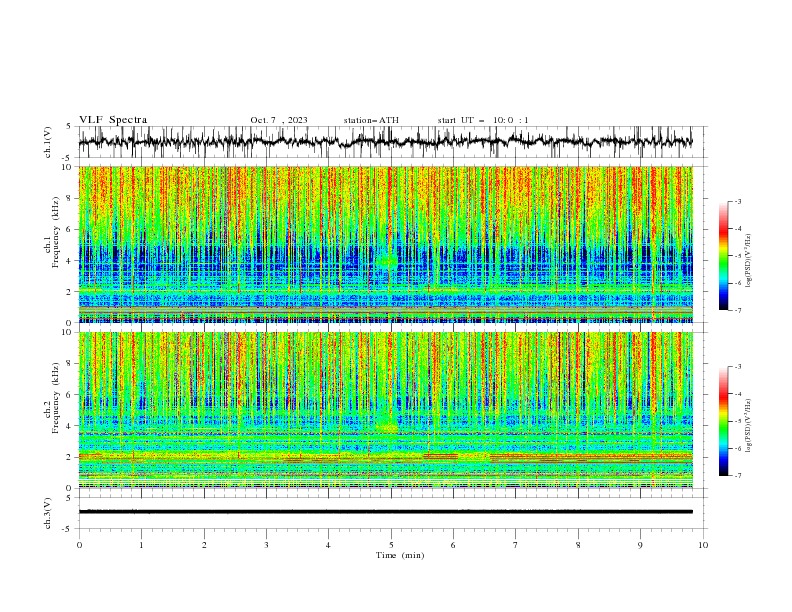The image size is (792, 612).
Task: Click time axis tick label "1"
Action: [x=141, y=545]
